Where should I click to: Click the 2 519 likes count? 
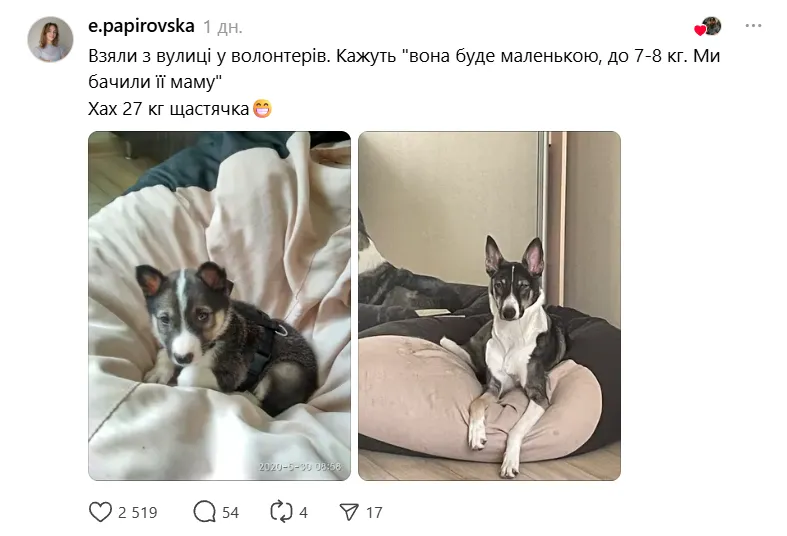tap(138, 512)
